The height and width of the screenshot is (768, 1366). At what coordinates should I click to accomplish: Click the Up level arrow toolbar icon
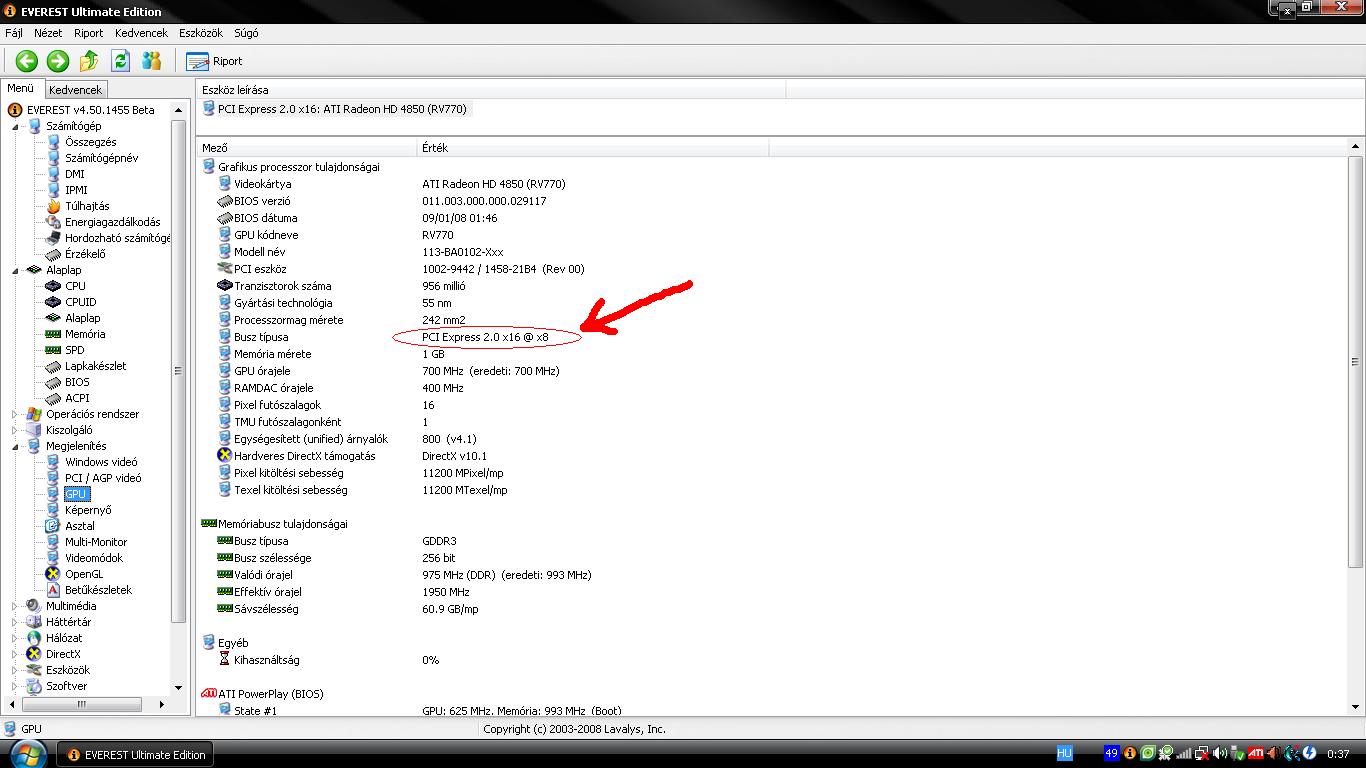coord(89,61)
